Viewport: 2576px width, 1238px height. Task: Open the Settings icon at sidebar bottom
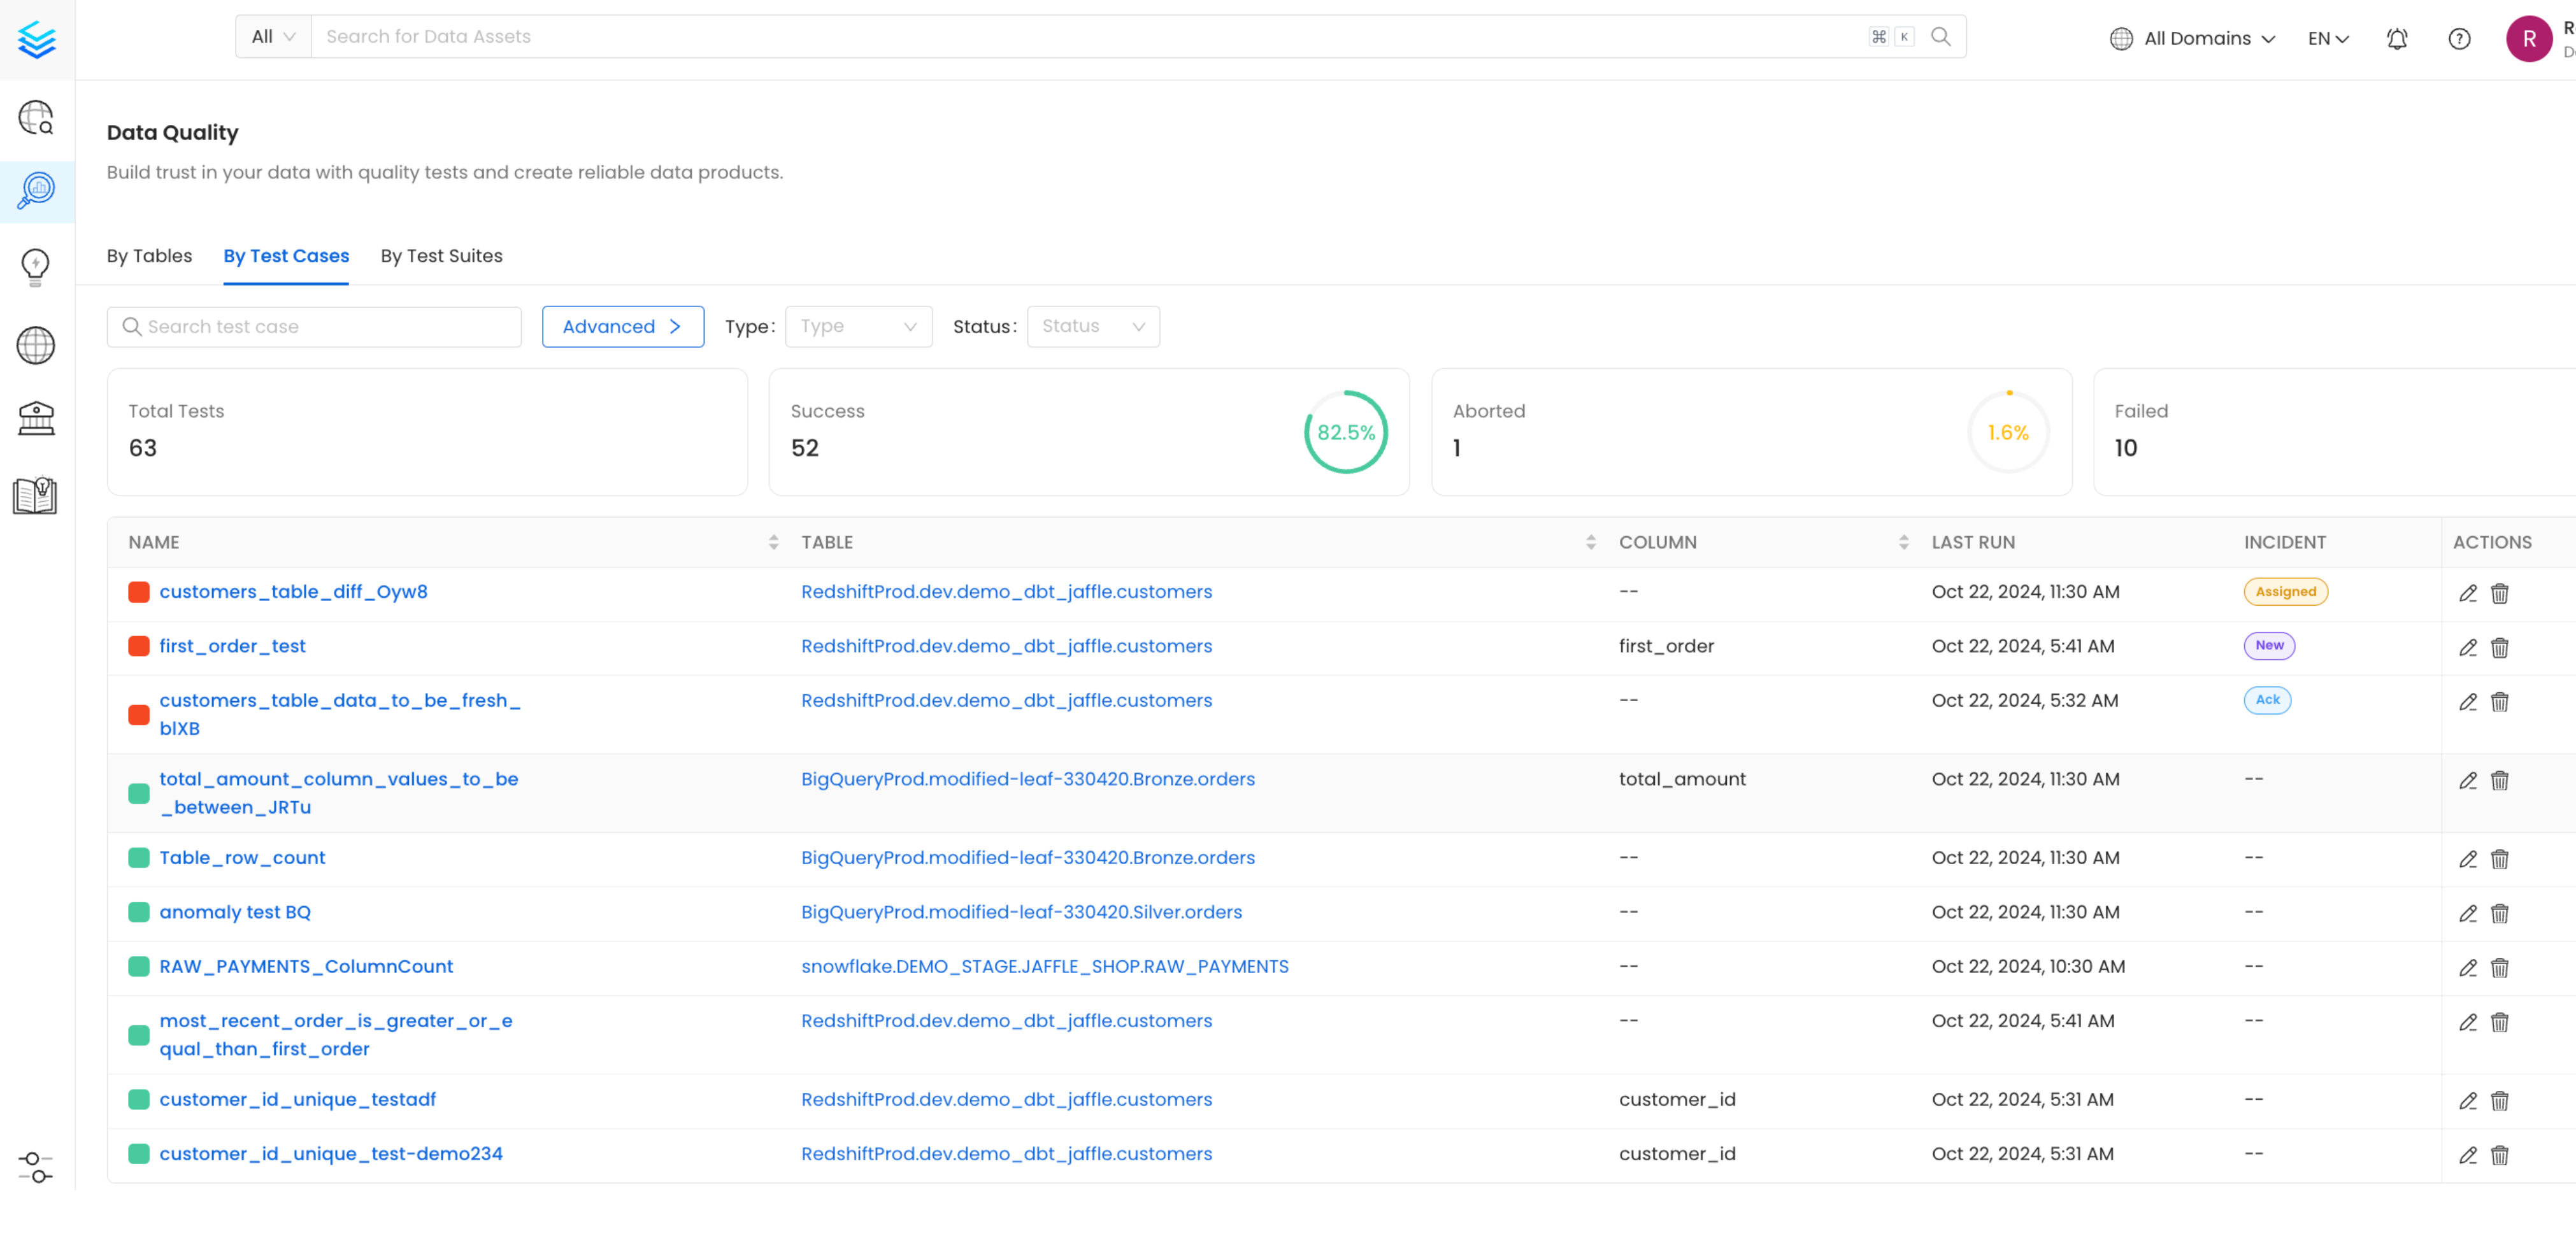pyautogui.click(x=36, y=1165)
